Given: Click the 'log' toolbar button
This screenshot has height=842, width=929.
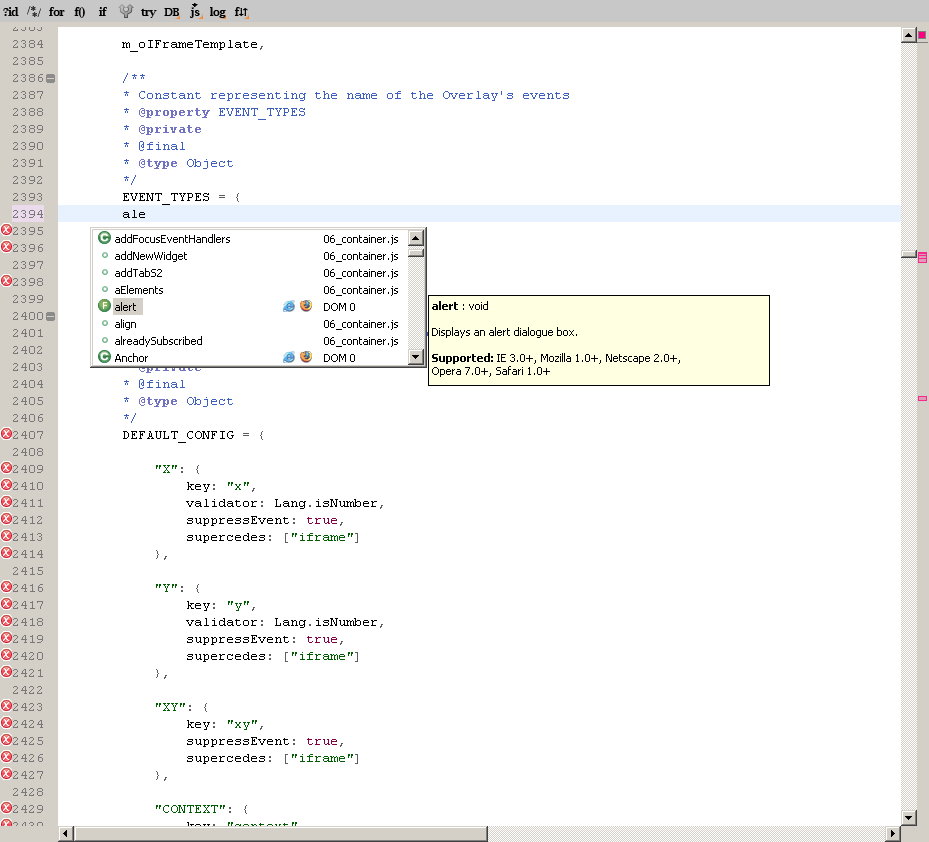Looking at the screenshot, I should click(x=217, y=12).
